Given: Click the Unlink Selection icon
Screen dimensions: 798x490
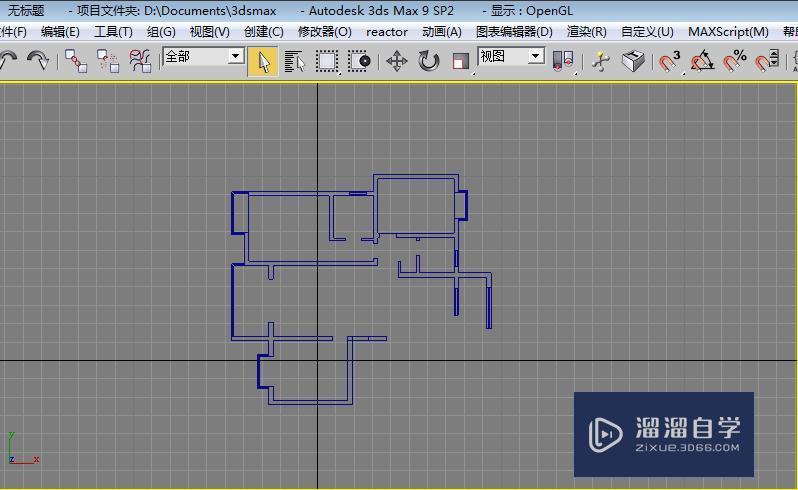Looking at the screenshot, I should pyautogui.click(x=108, y=61).
